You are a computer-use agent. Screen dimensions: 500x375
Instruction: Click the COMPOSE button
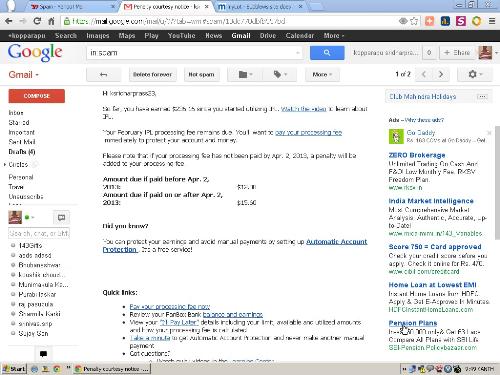(x=37, y=96)
